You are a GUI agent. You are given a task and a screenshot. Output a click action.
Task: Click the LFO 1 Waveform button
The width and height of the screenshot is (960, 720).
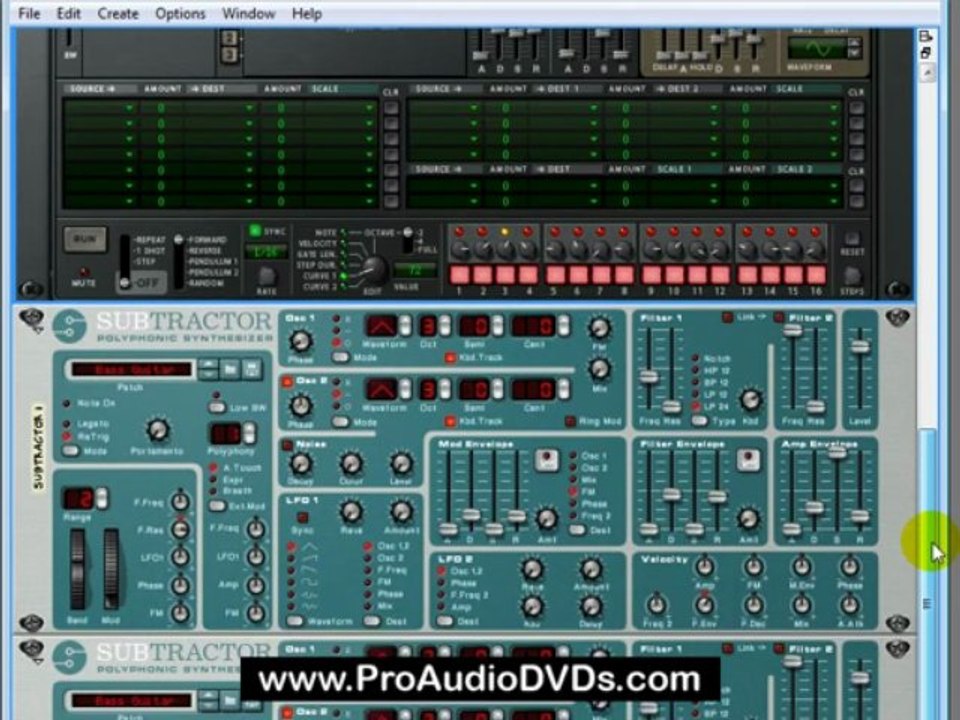(x=295, y=621)
